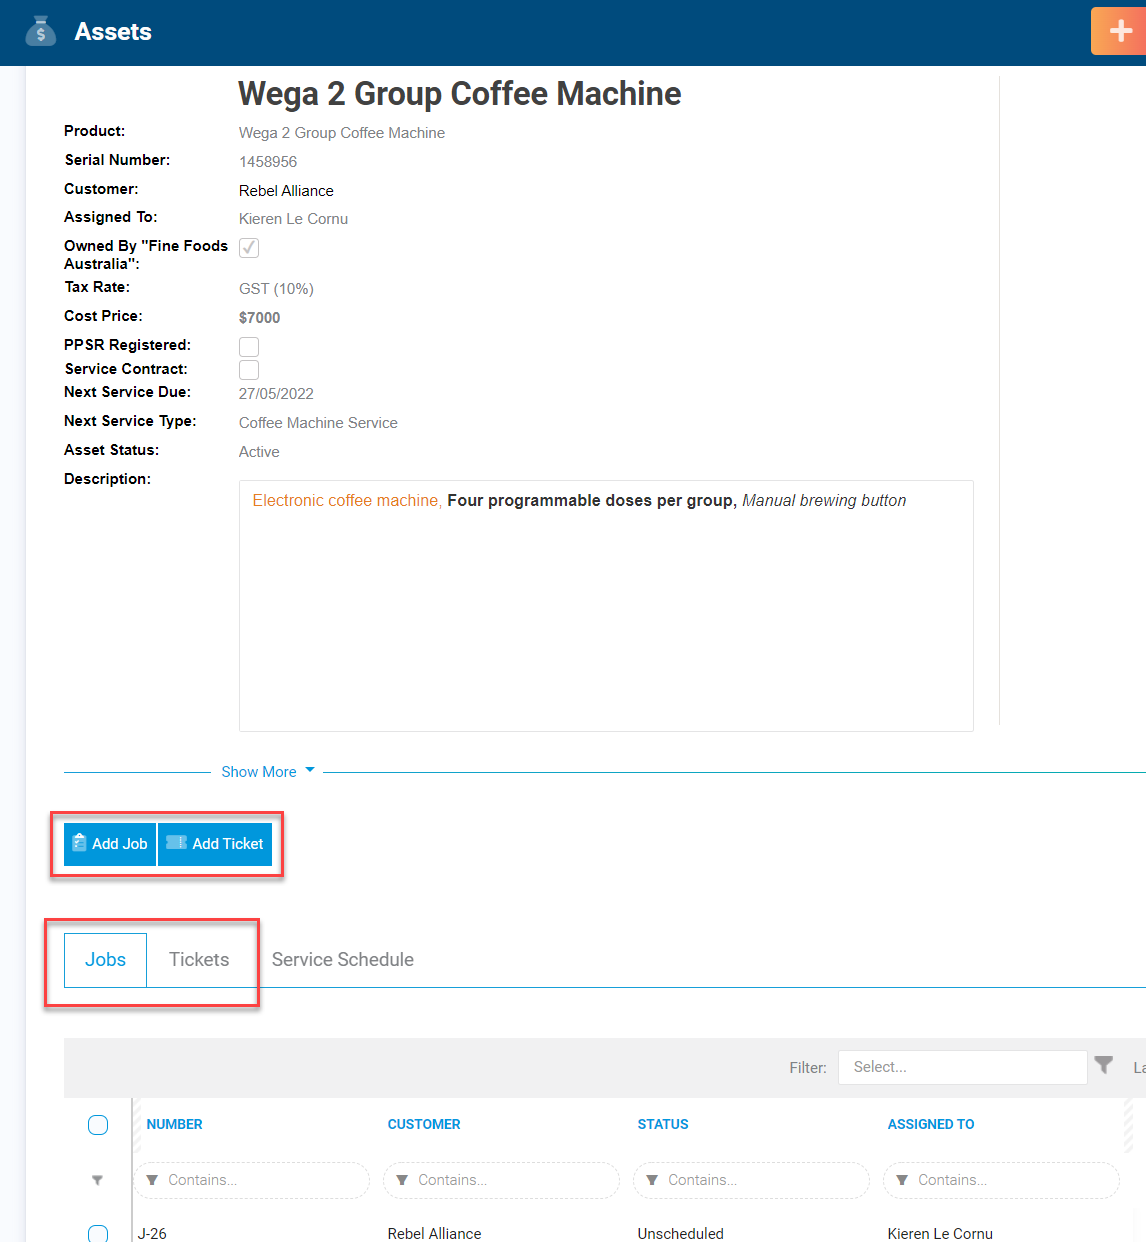This screenshot has height=1242, width=1146.
Task: Click the Number Contains filter field
Action: click(x=252, y=1180)
